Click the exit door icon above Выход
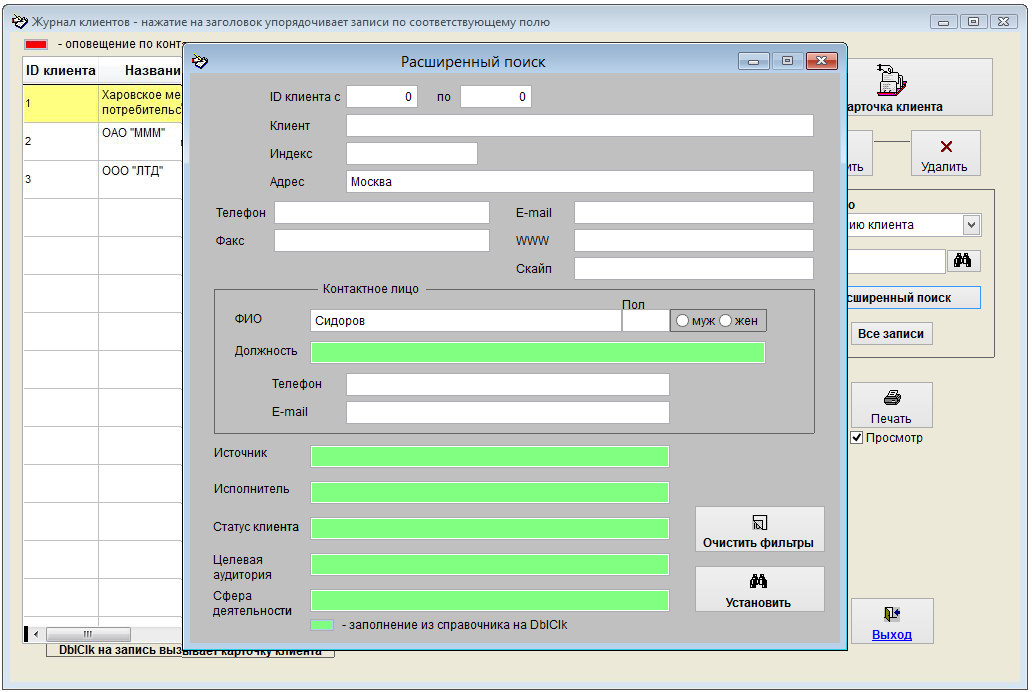Image resolution: width=1032 pixels, height=692 pixels. [x=892, y=614]
